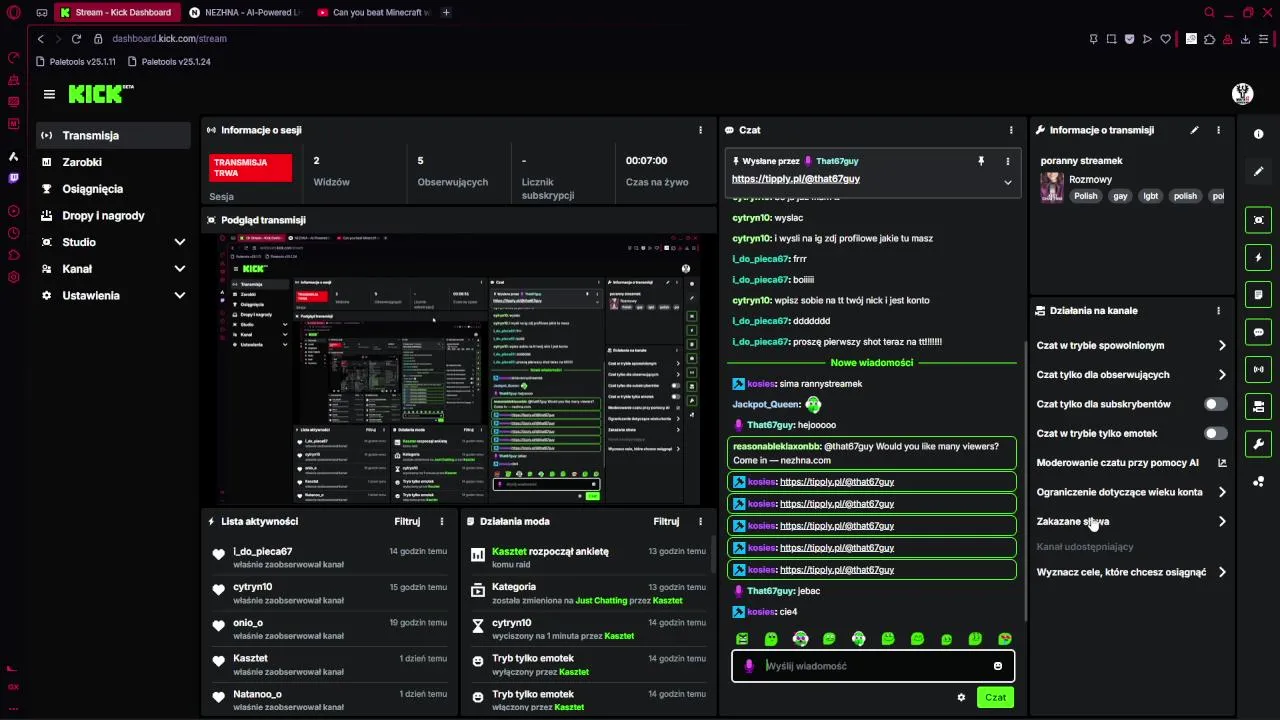
Task: Select the lgbt tag chip
Action: click(x=1151, y=196)
